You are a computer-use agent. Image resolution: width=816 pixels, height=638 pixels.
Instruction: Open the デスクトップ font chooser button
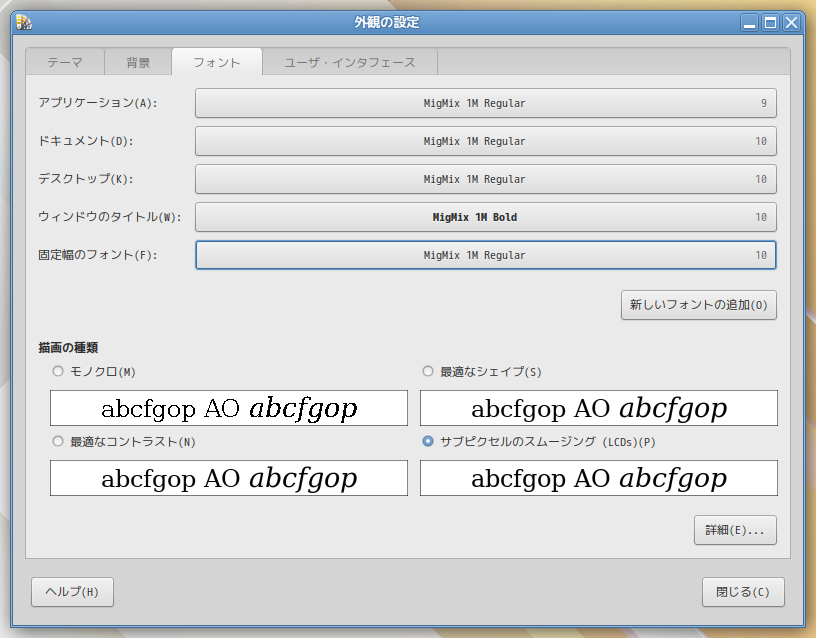click(x=486, y=179)
